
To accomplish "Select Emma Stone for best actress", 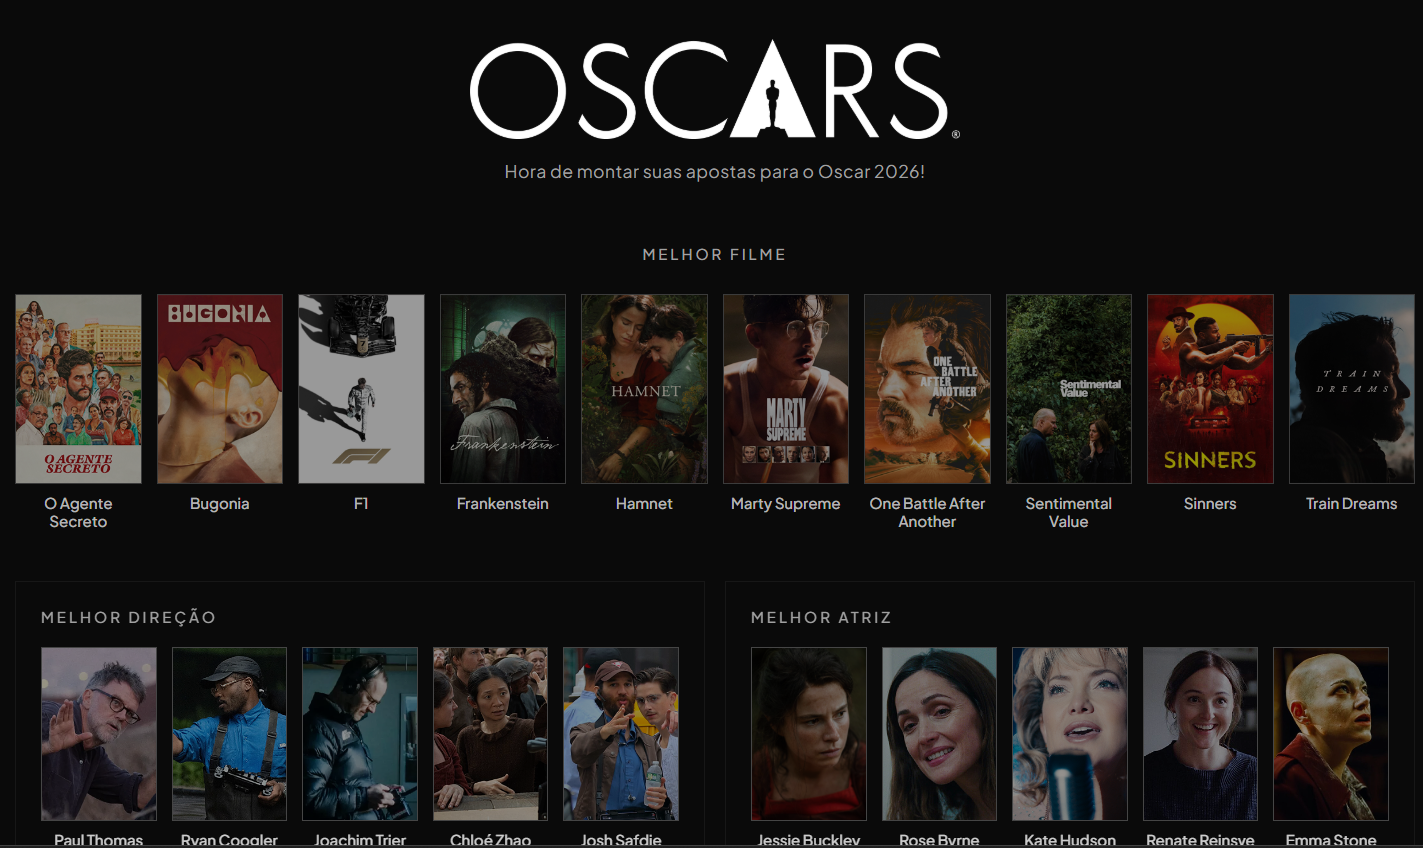I will click(x=1331, y=734).
